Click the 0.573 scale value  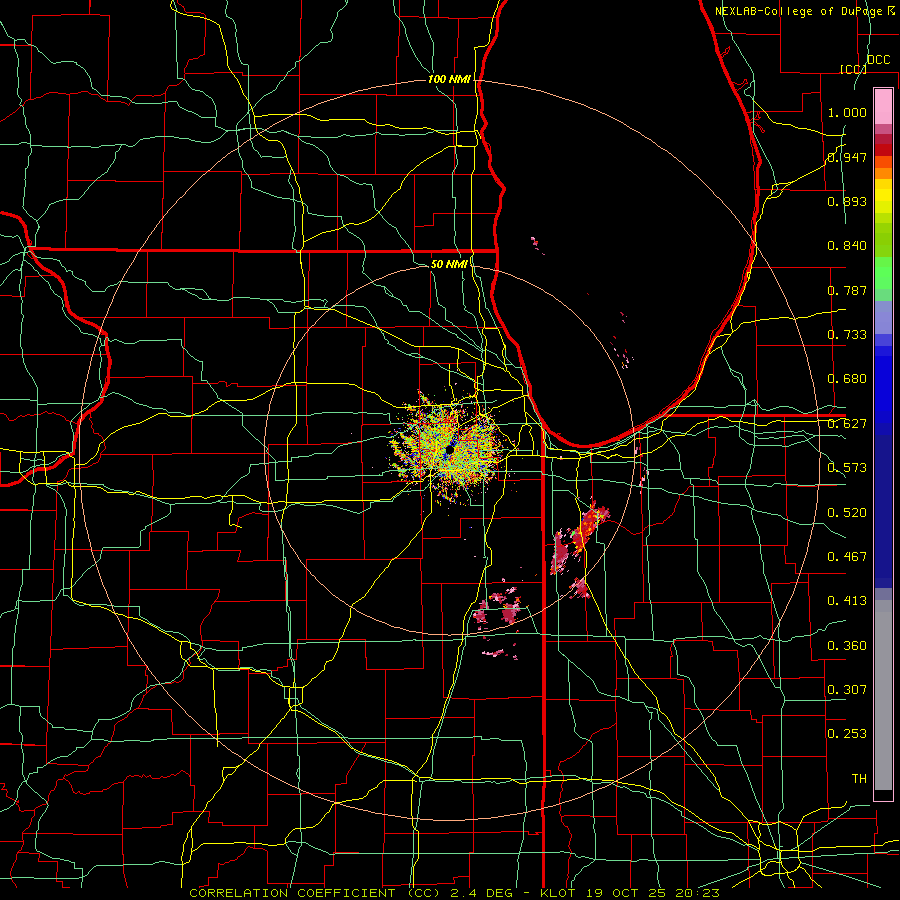pyautogui.click(x=847, y=468)
